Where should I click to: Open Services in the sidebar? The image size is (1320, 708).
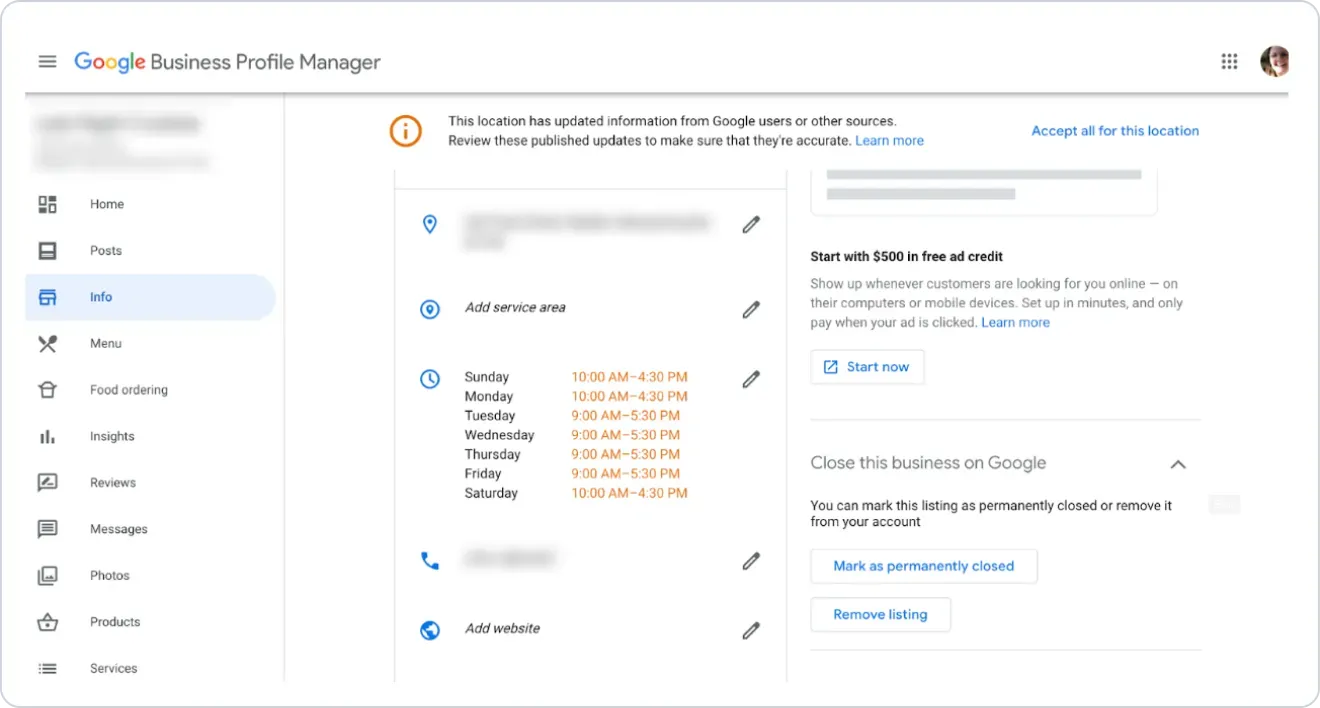click(x=114, y=668)
